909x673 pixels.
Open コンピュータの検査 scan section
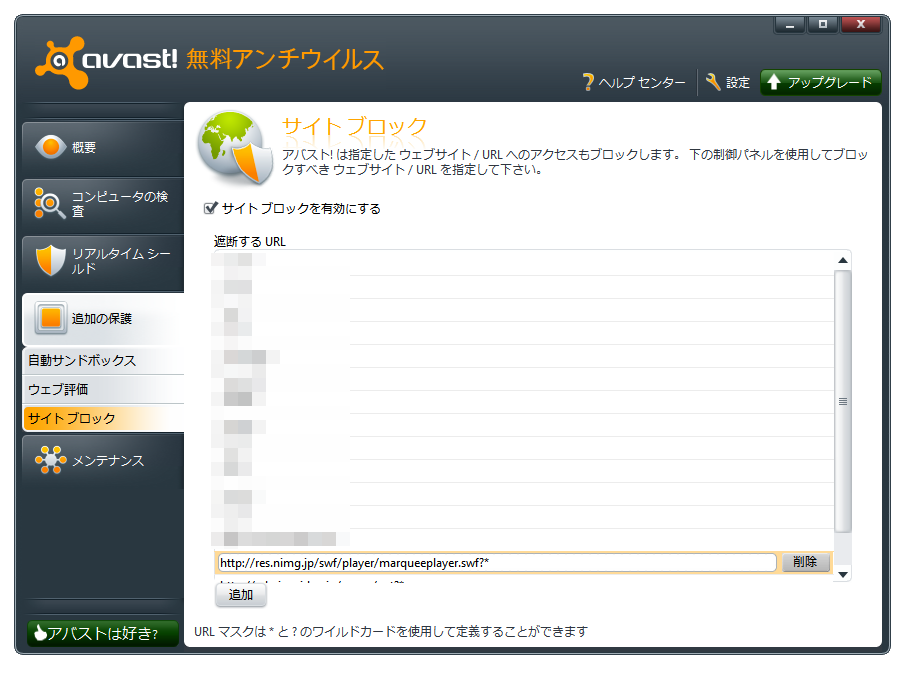point(103,204)
